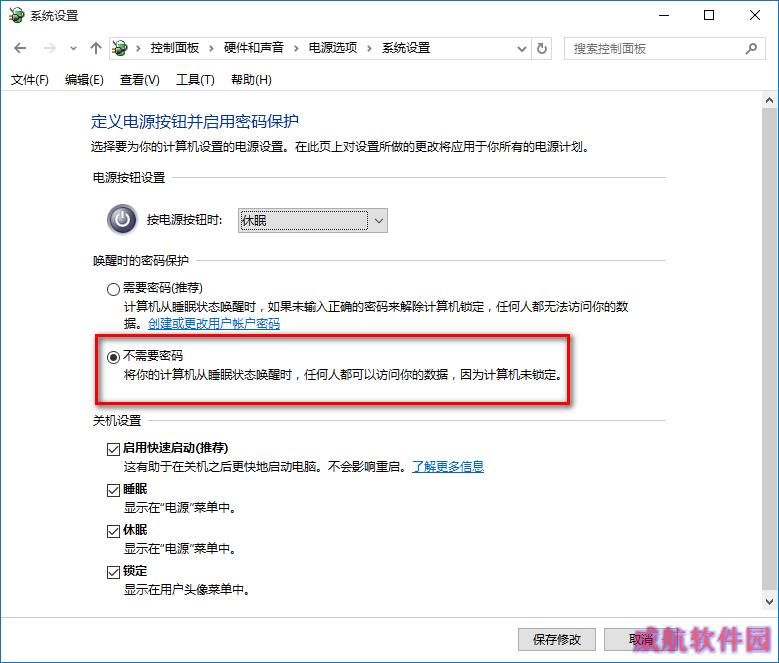Screen dimensions: 779x663
Task: Open the 工具(T) menu
Action: click(x=195, y=79)
